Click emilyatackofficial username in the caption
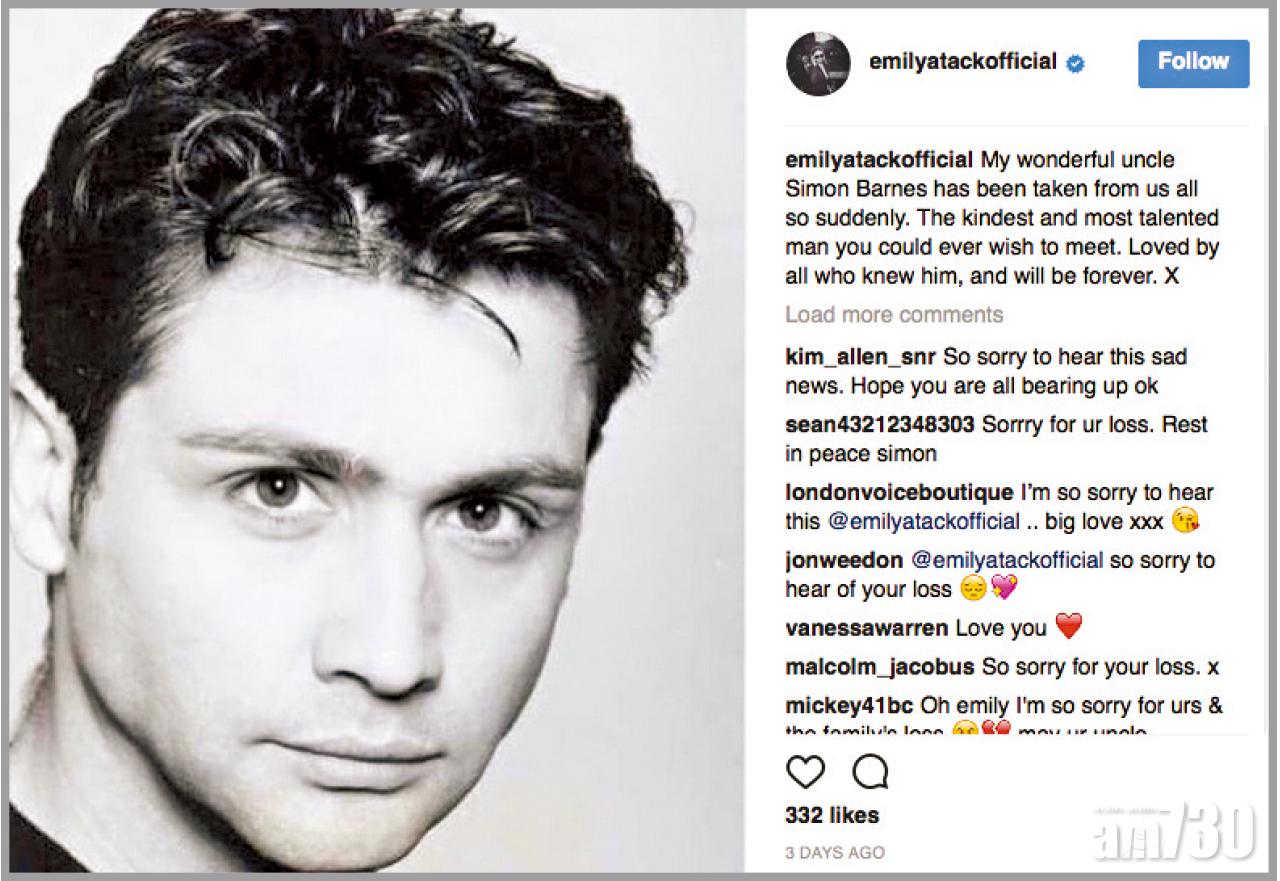 878,160
